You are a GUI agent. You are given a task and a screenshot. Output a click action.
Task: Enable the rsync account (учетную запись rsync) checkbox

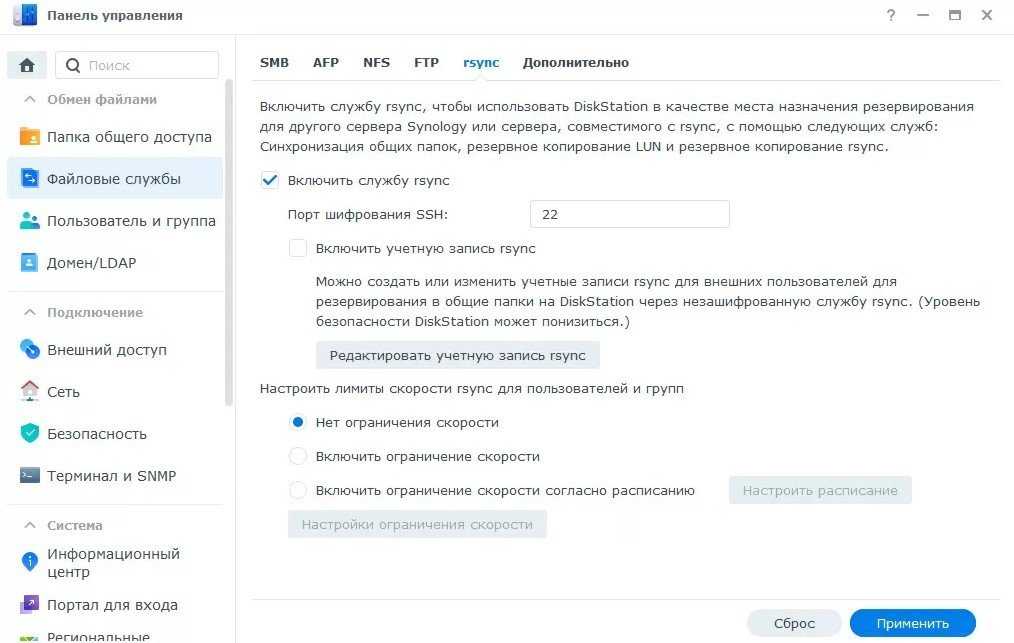[297, 249]
